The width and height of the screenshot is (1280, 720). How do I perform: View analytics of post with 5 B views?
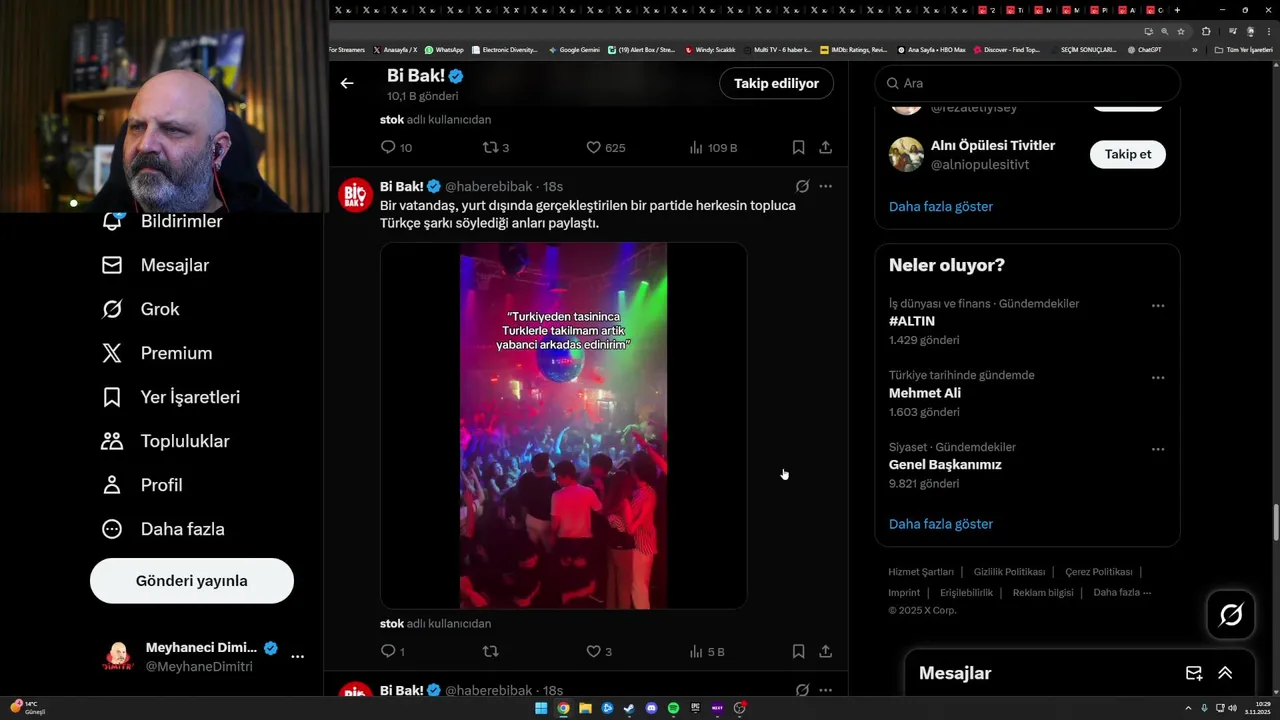click(x=707, y=651)
